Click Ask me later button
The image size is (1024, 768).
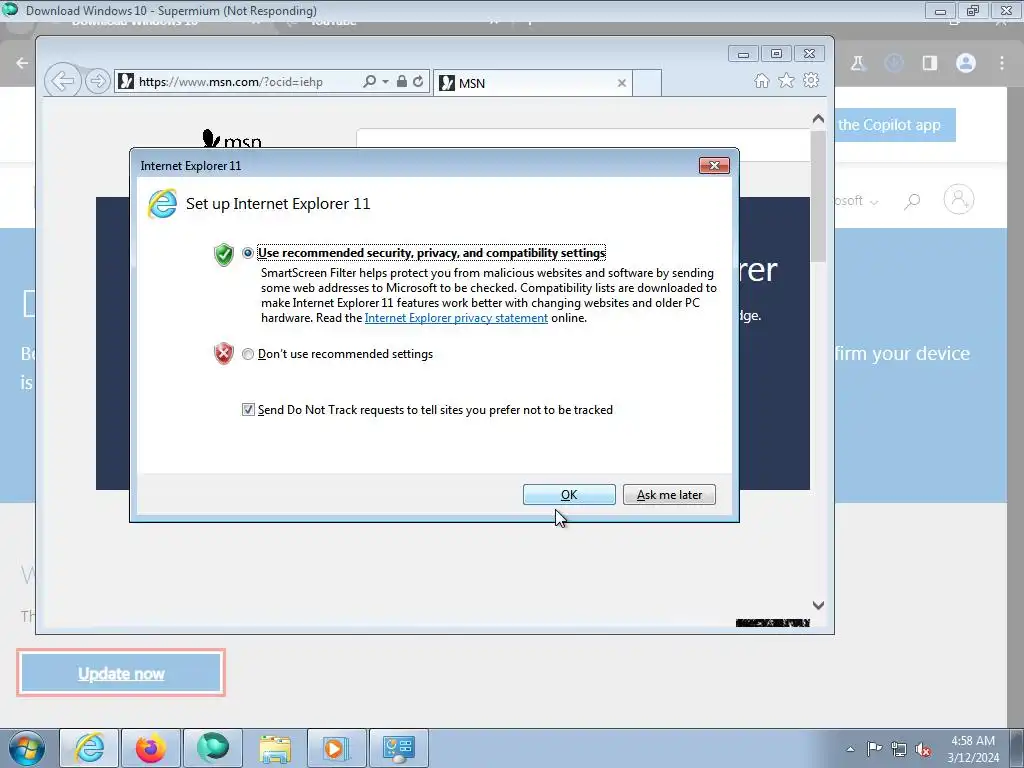[x=669, y=494]
